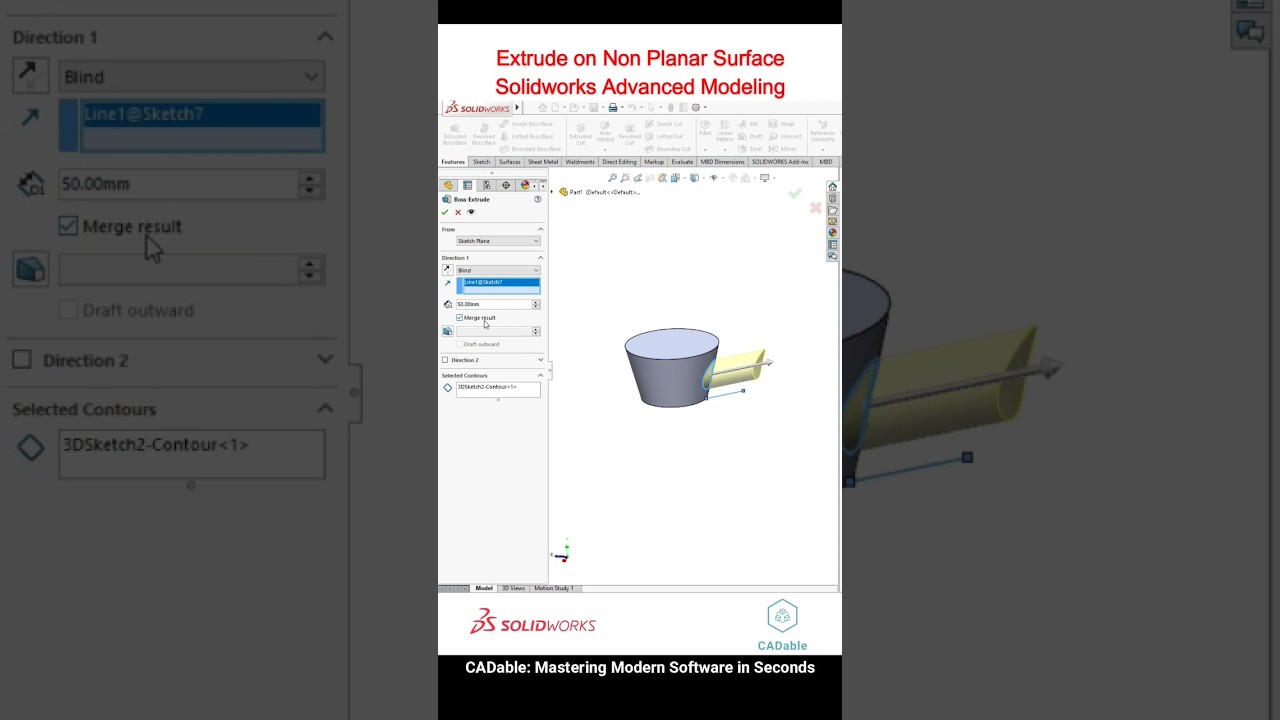
Task: Click Zoom to Fit in view toolbar
Action: click(x=612, y=178)
